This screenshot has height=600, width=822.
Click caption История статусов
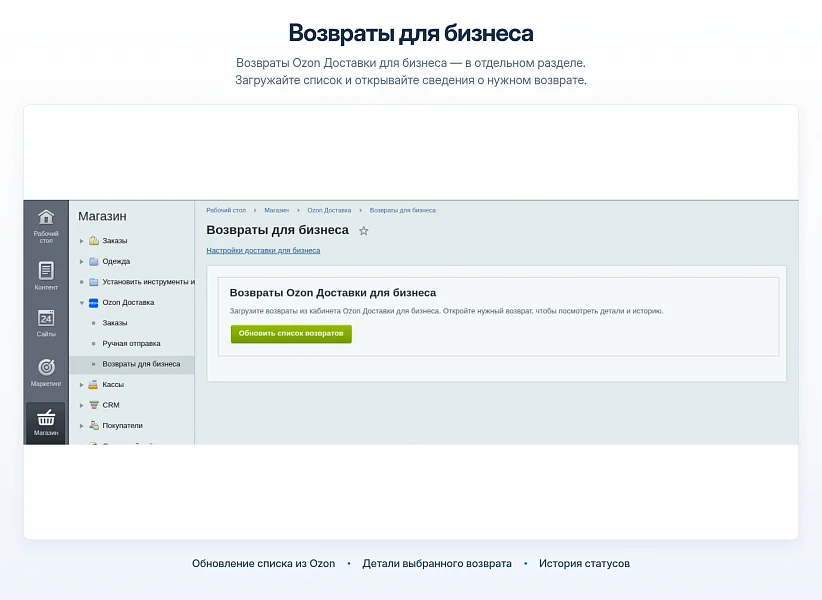coord(585,563)
